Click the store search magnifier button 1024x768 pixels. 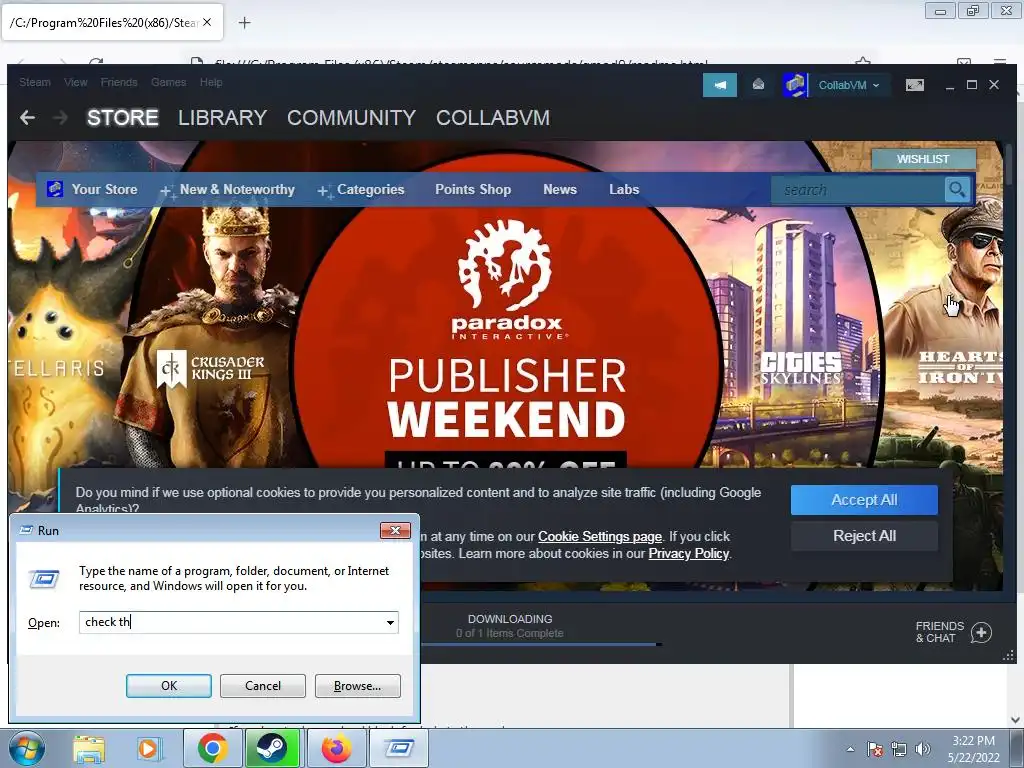pyautogui.click(x=957, y=189)
